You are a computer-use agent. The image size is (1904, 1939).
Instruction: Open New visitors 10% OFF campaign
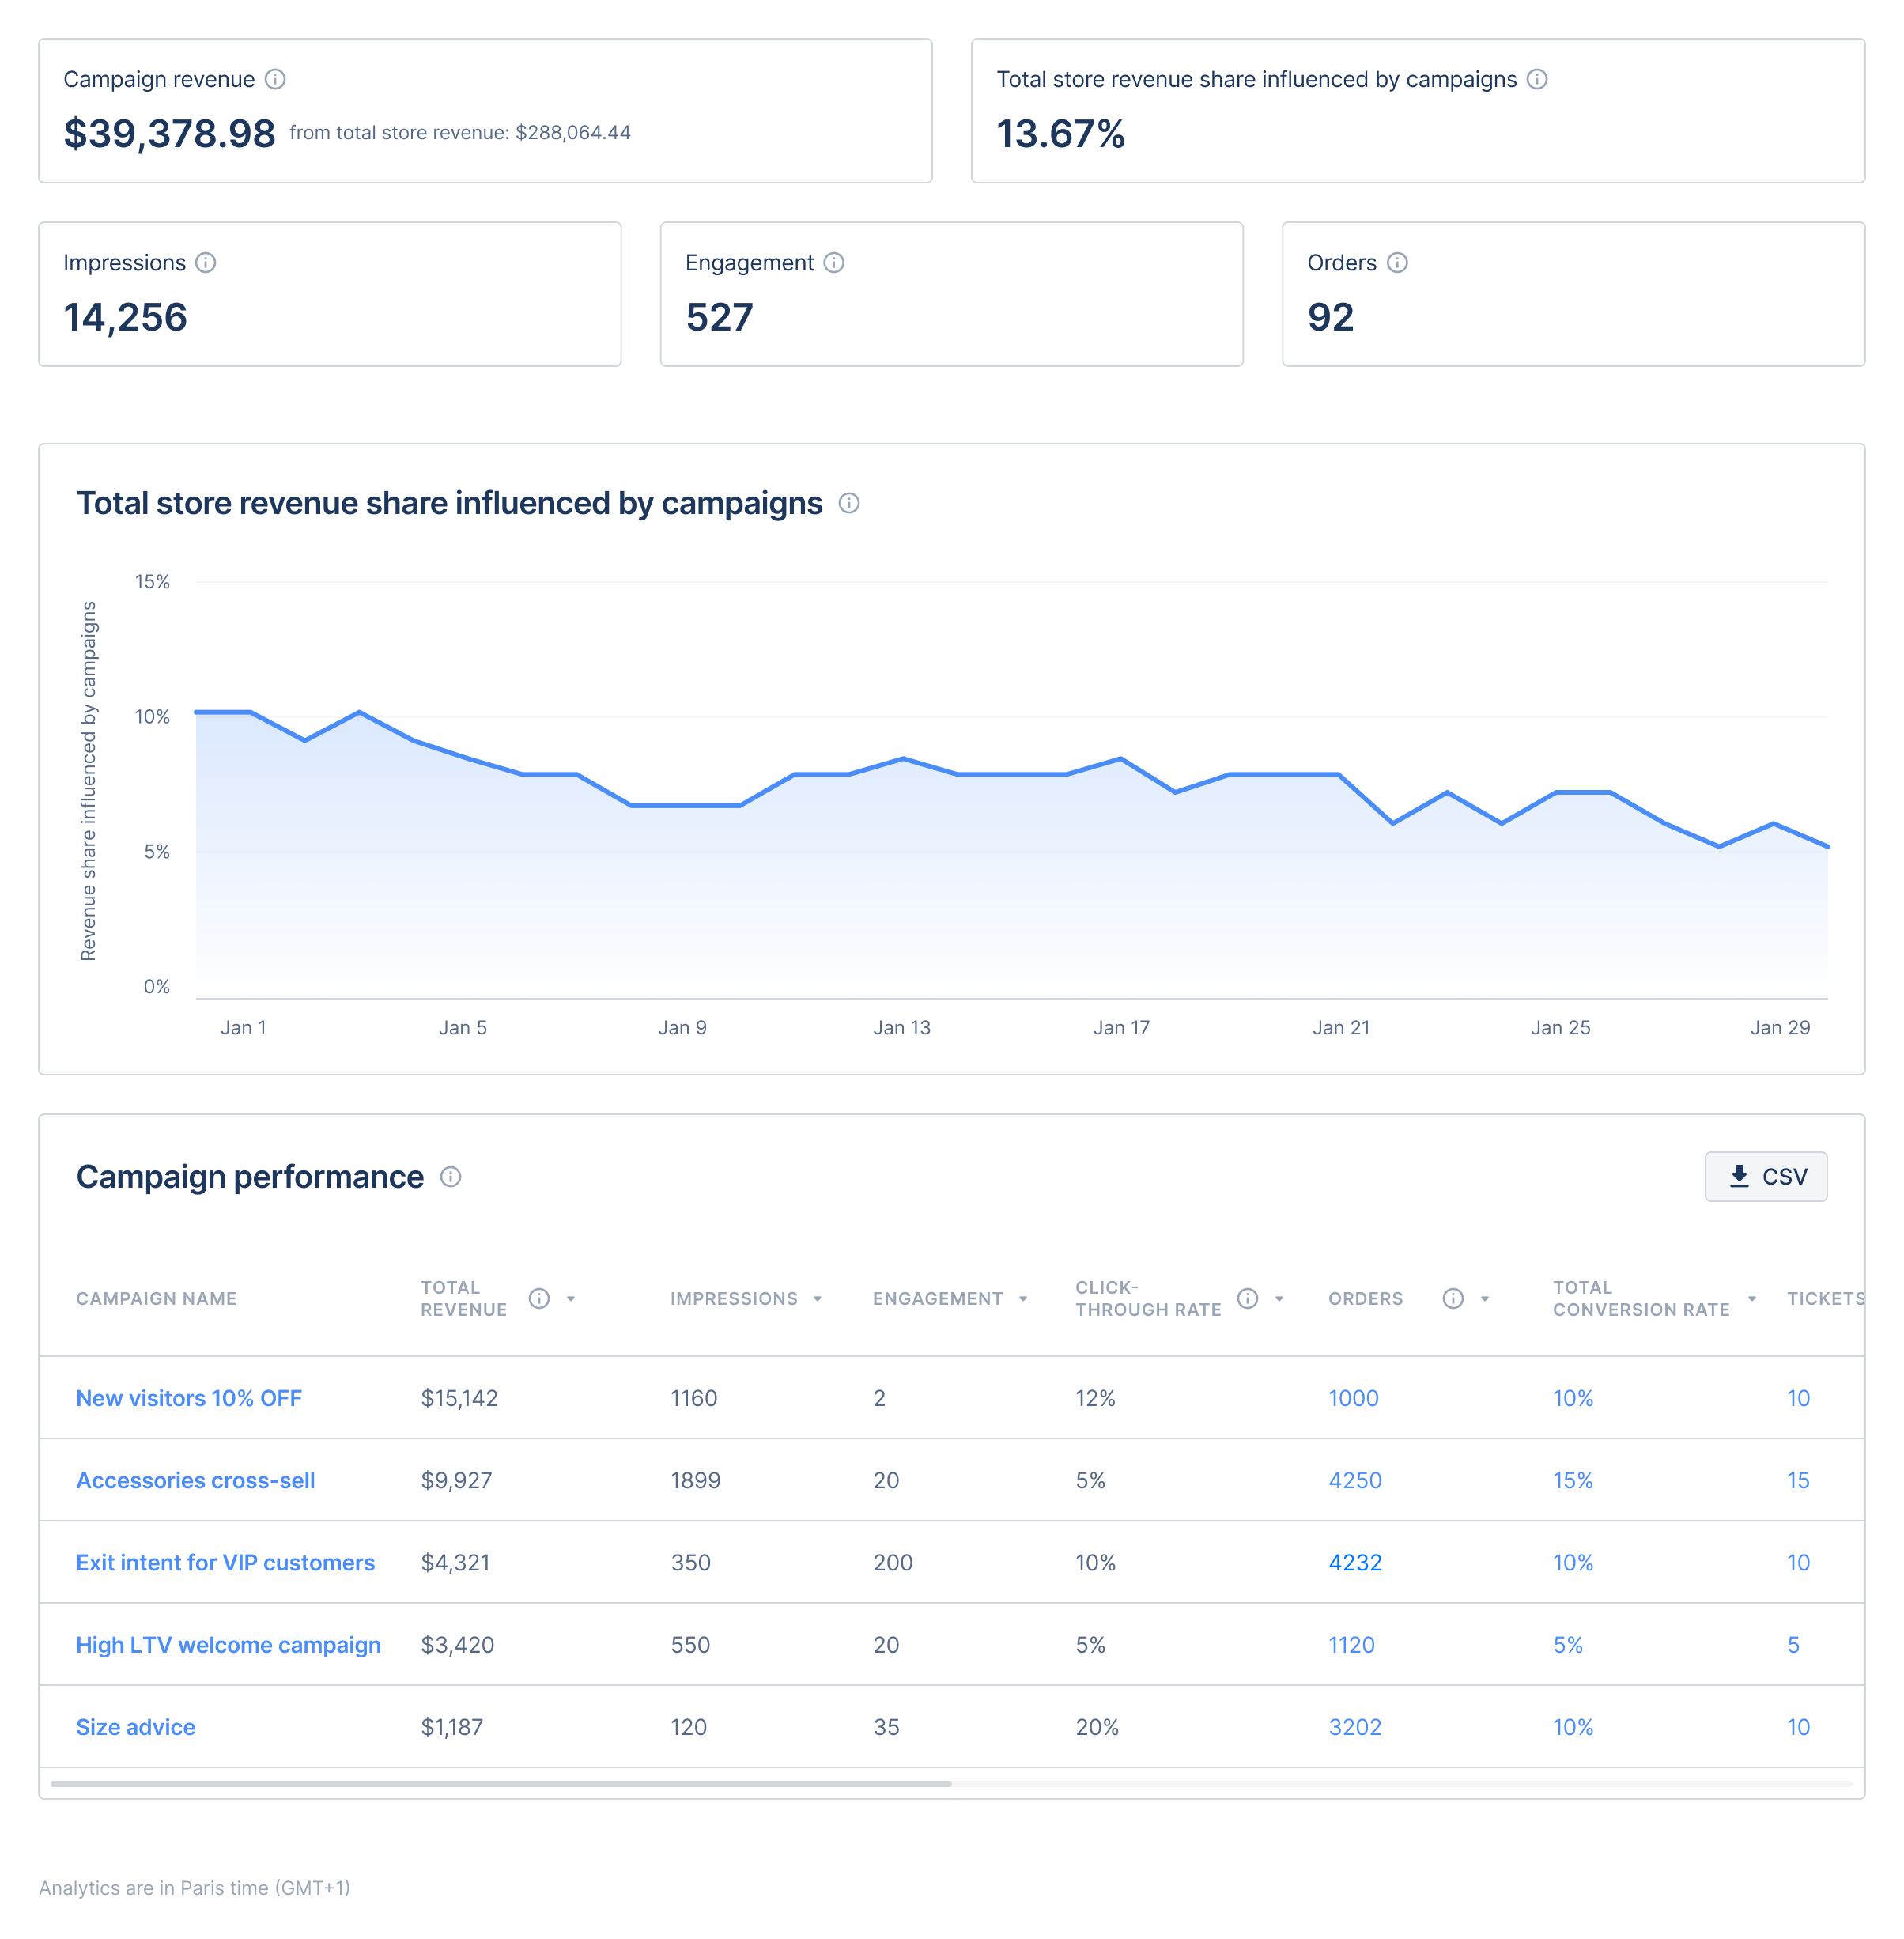(x=189, y=1398)
